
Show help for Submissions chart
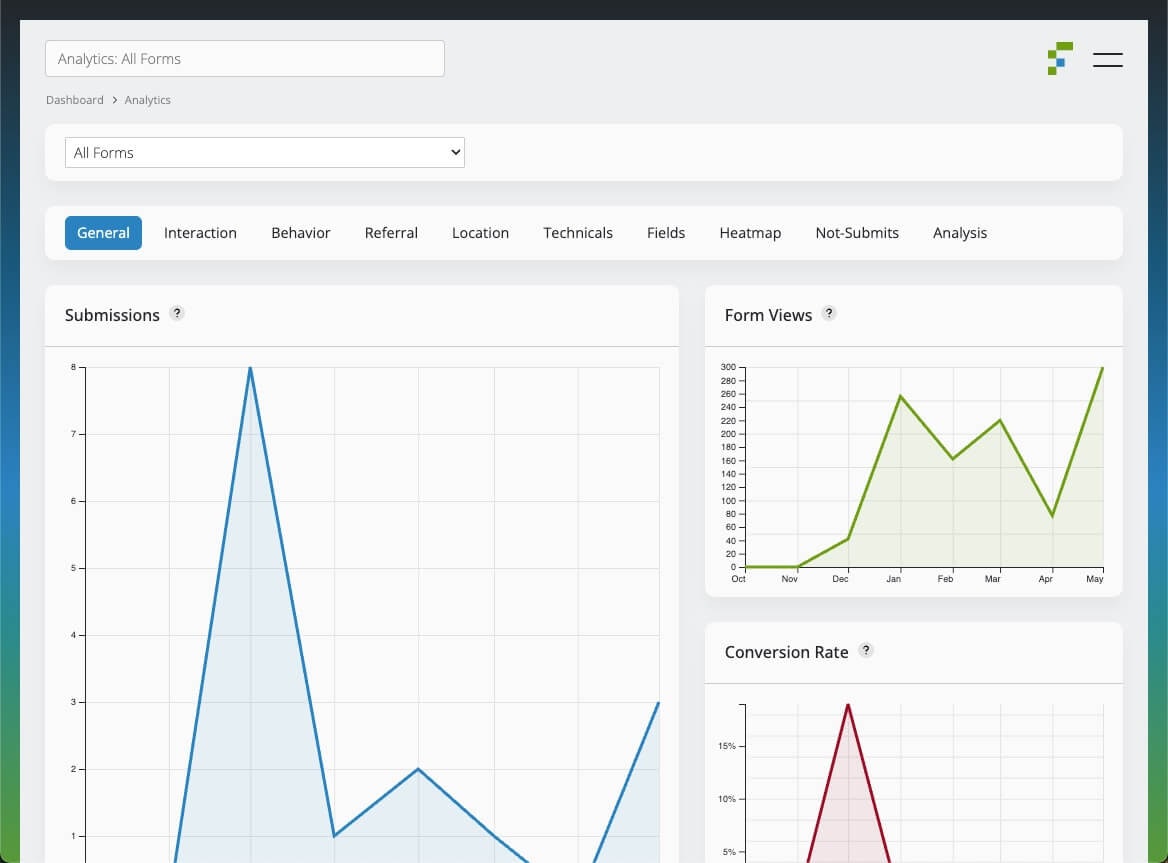point(177,313)
